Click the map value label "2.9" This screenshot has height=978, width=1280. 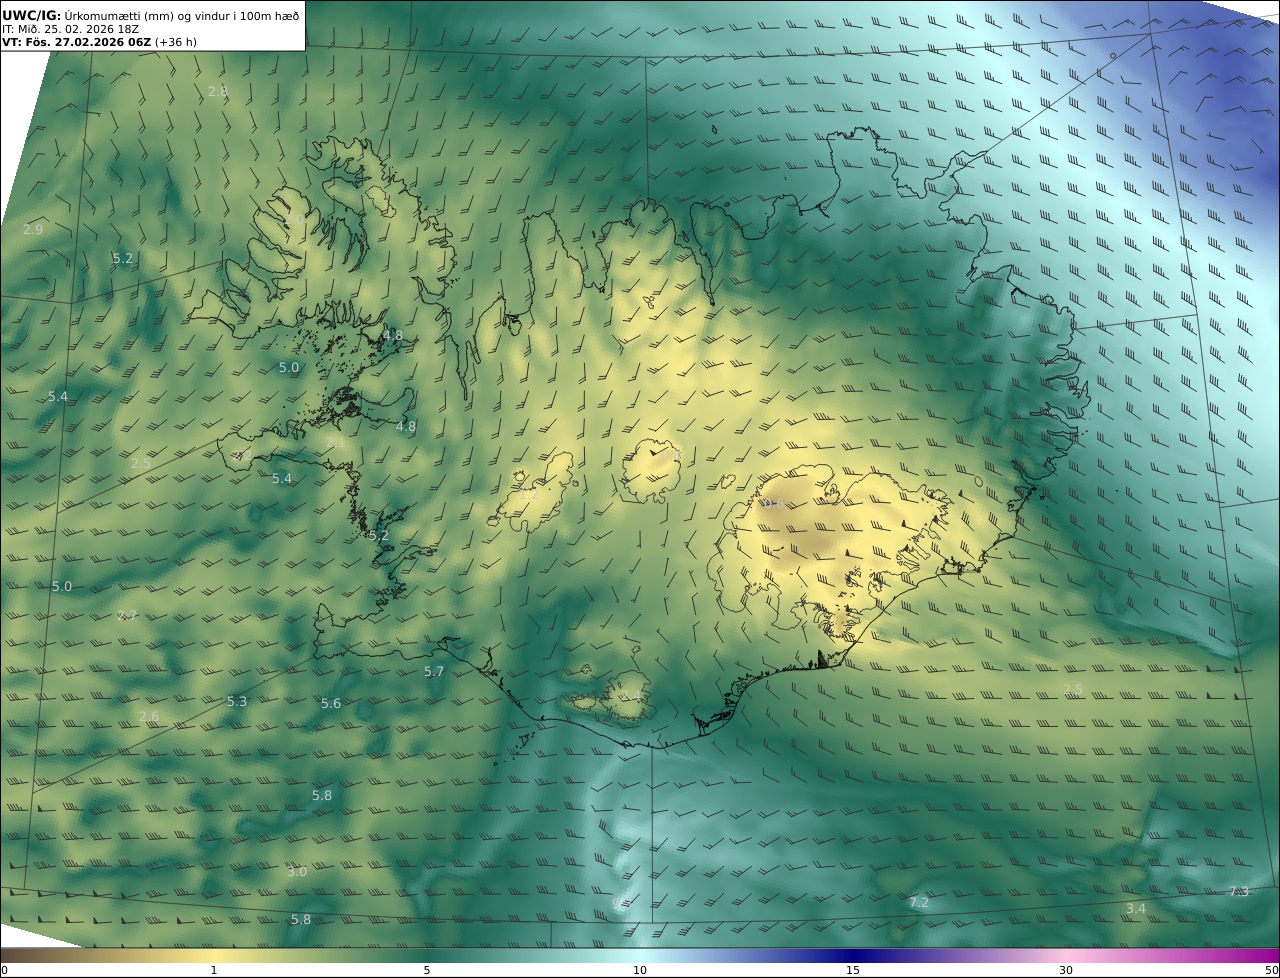click(33, 230)
